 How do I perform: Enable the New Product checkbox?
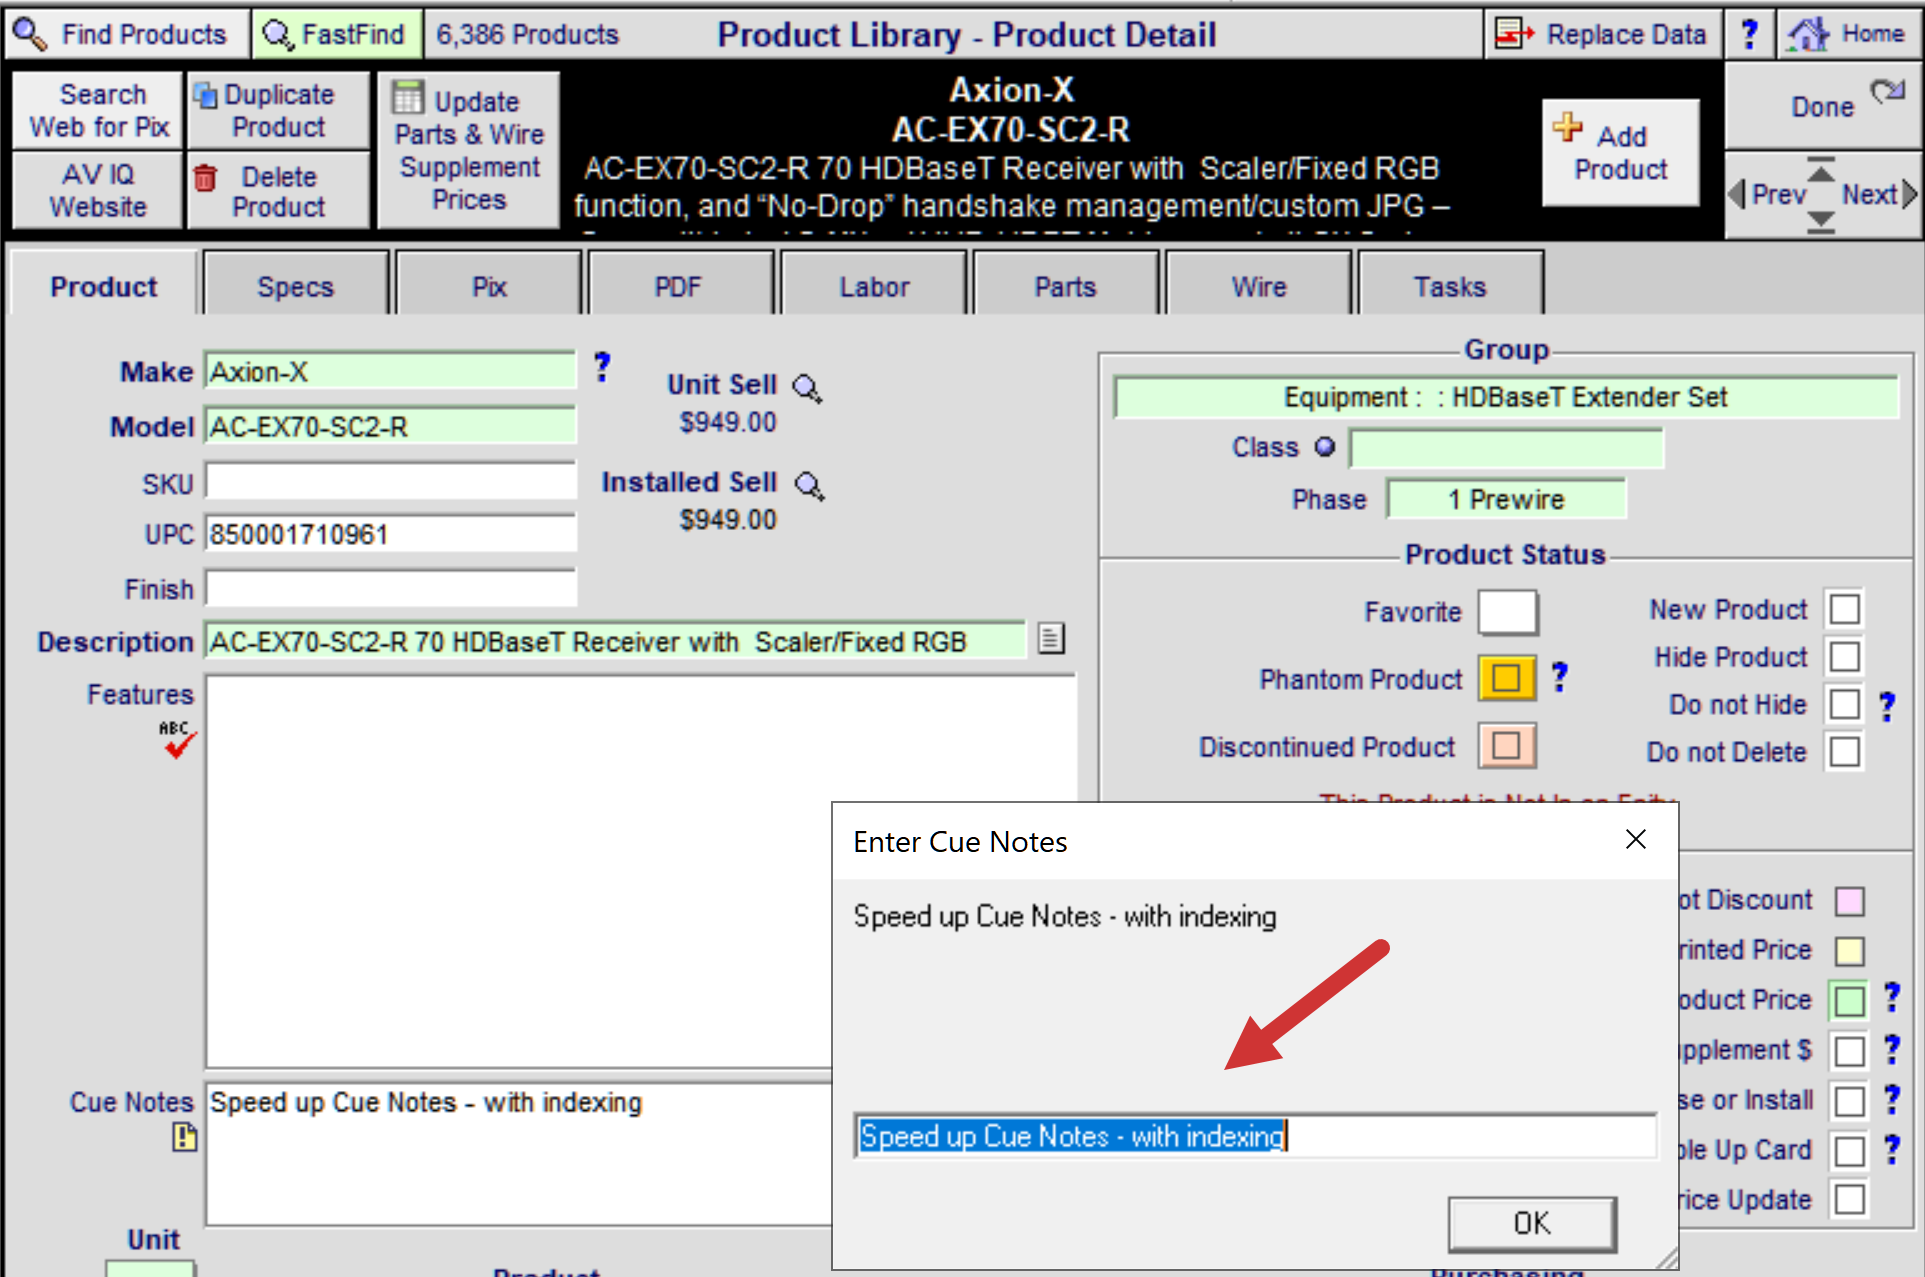[x=1845, y=609]
